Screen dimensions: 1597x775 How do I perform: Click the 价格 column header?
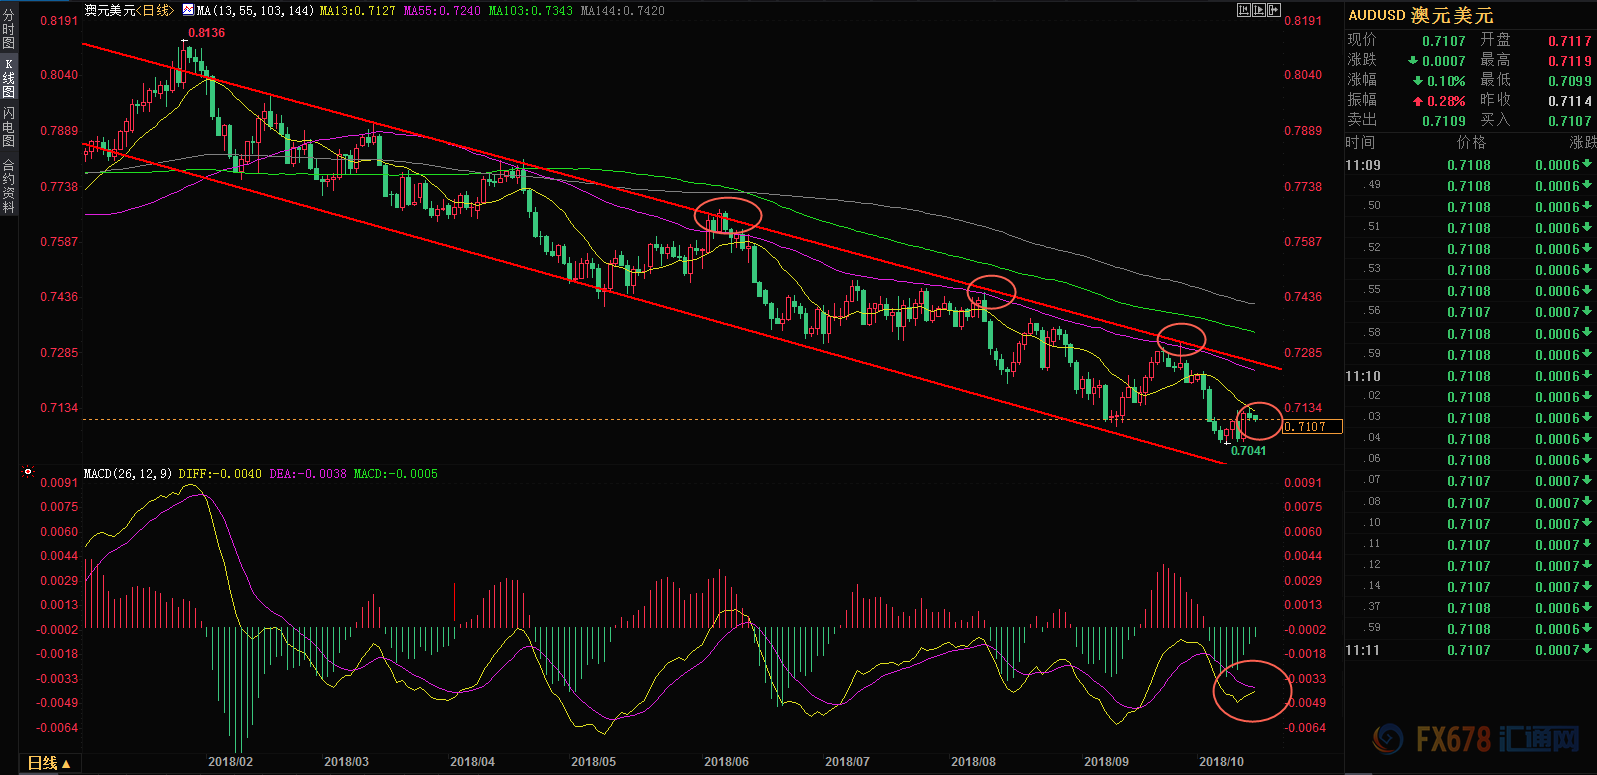point(1472,143)
